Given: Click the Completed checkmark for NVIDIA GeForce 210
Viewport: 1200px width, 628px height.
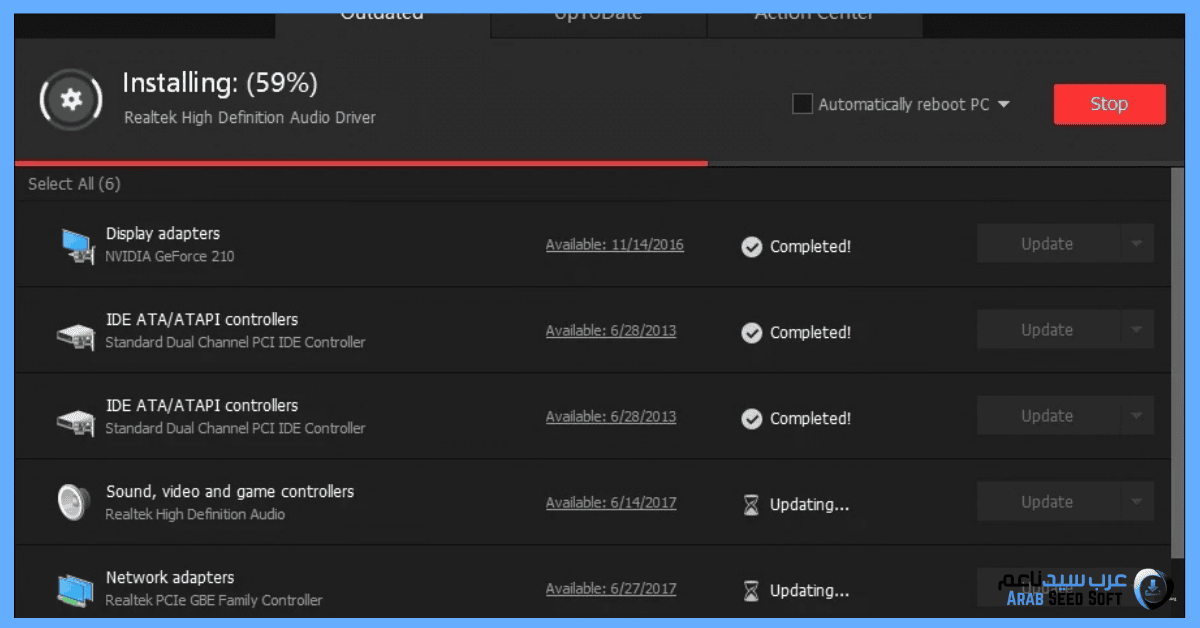Looking at the screenshot, I should [x=751, y=247].
